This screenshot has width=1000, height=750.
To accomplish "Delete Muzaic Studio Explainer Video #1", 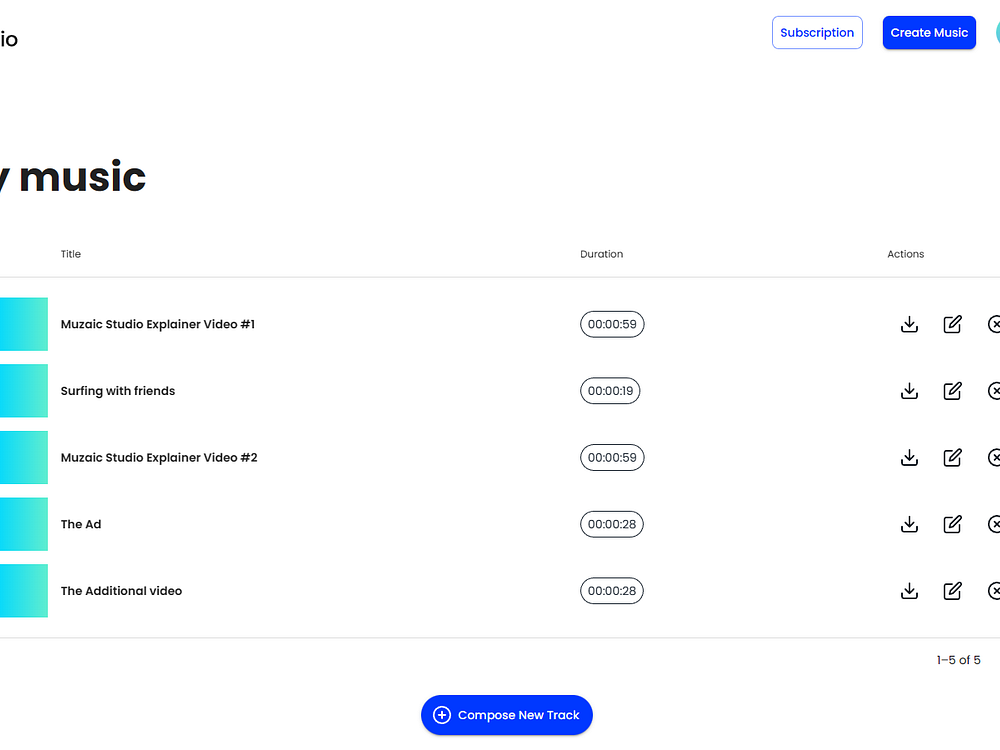I will 994,324.
